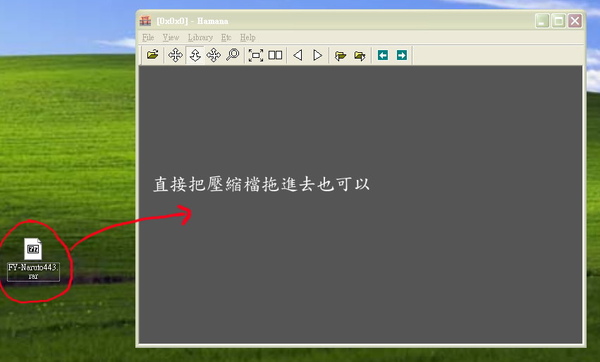
Task: Go to previous page with left triangle
Action: pos(298,55)
